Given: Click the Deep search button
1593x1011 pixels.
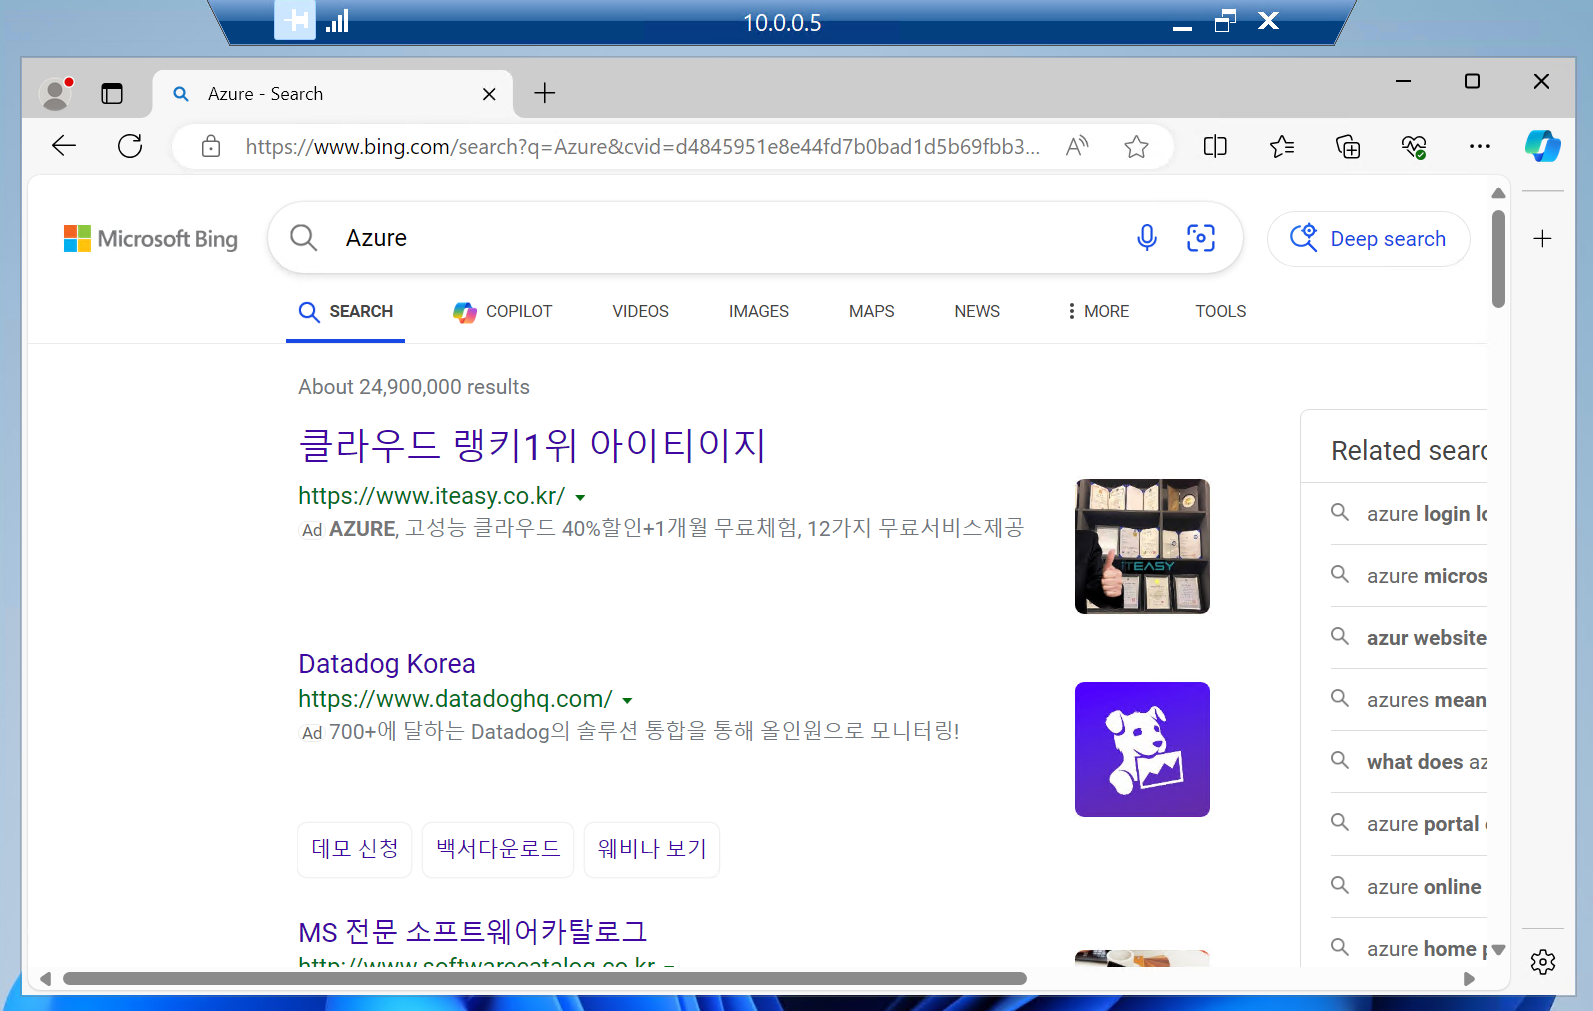Looking at the screenshot, I should (1369, 238).
